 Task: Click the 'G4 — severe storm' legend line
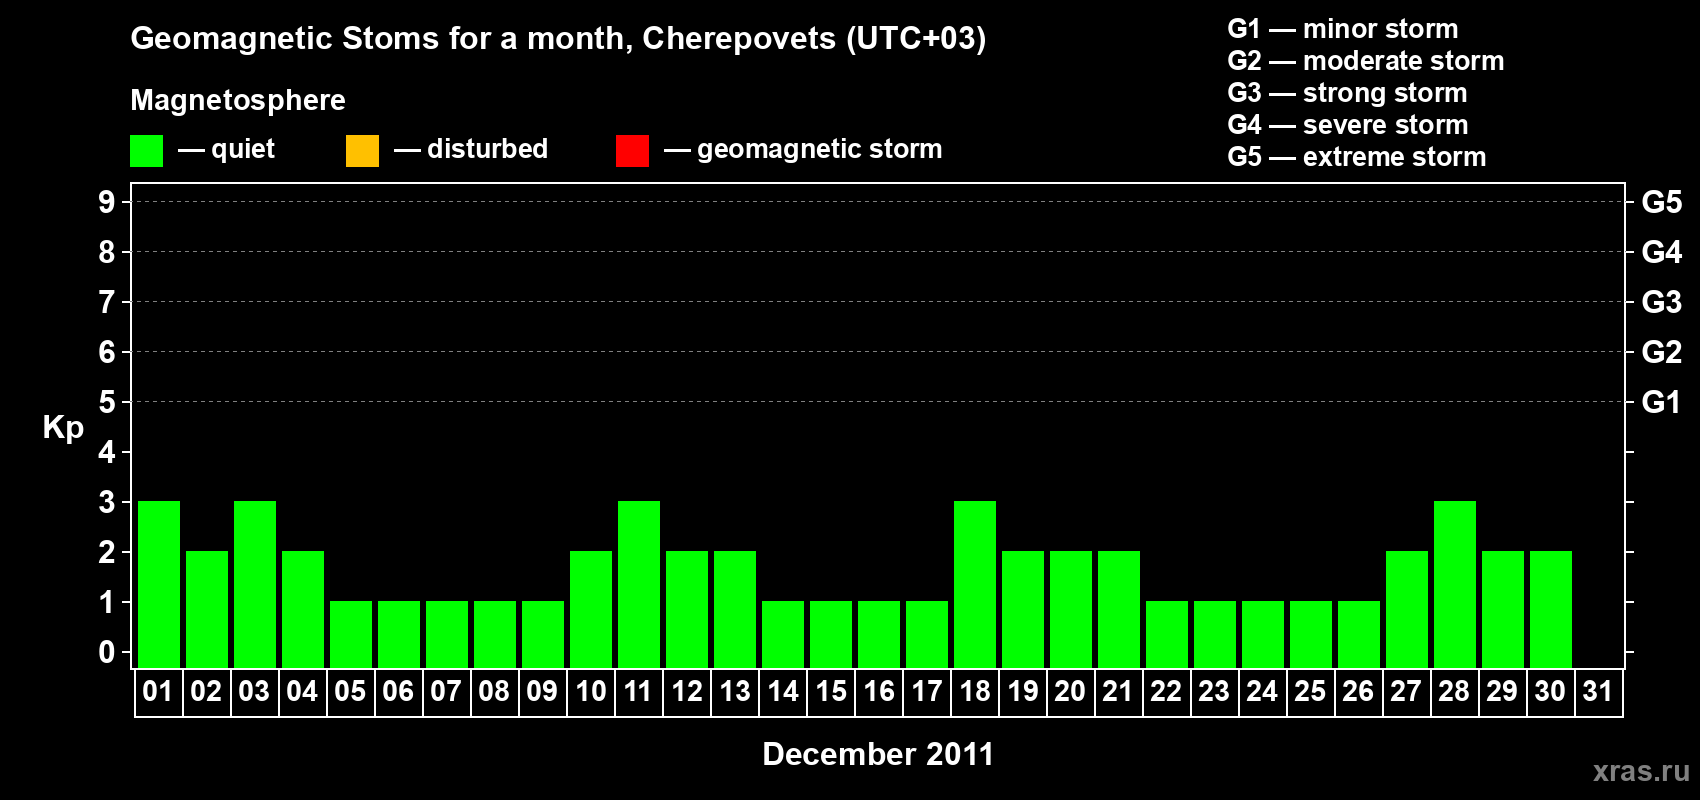tap(1347, 125)
